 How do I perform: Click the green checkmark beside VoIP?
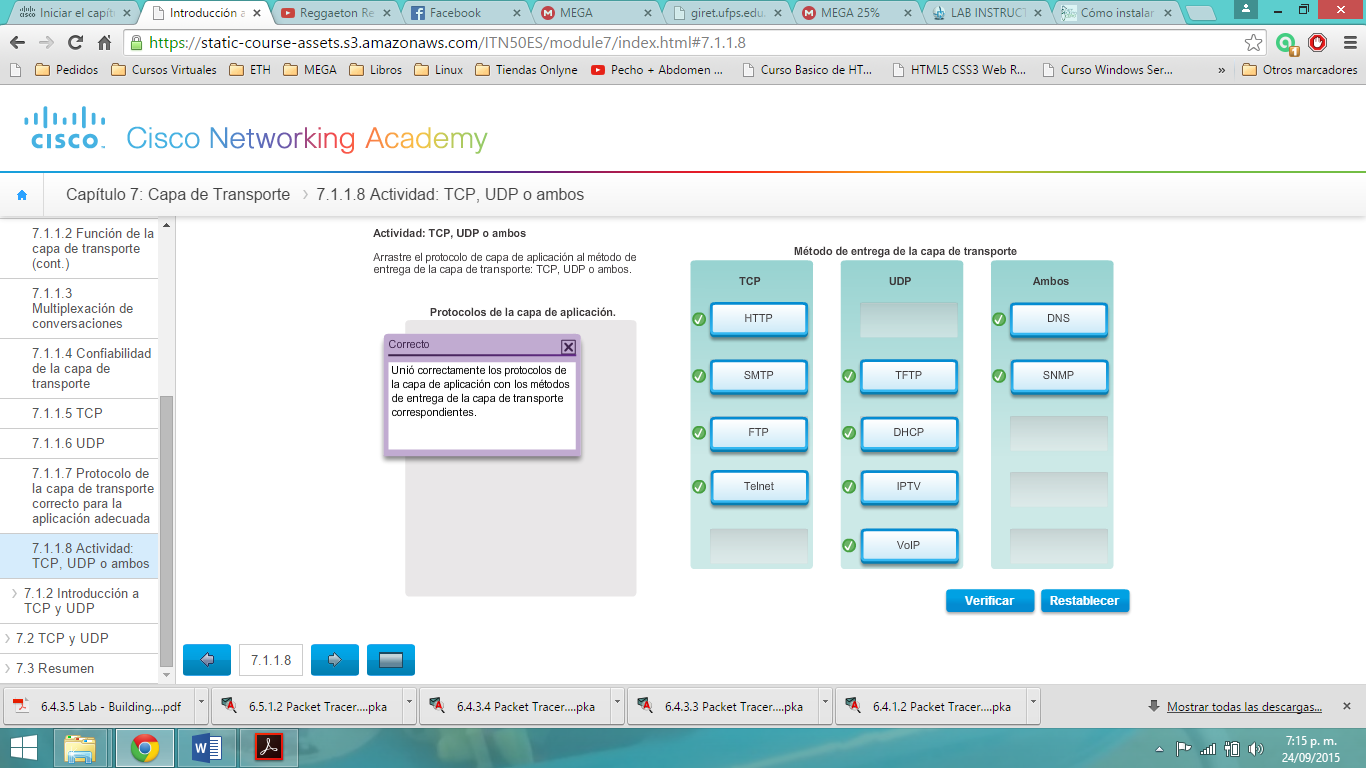coord(849,546)
